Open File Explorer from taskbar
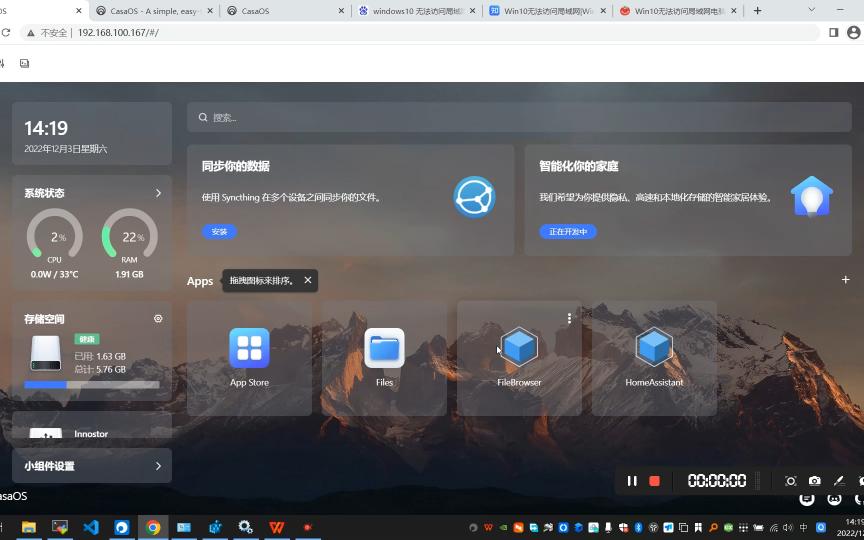Image resolution: width=864 pixels, height=540 pixels. tap(29, 527)
